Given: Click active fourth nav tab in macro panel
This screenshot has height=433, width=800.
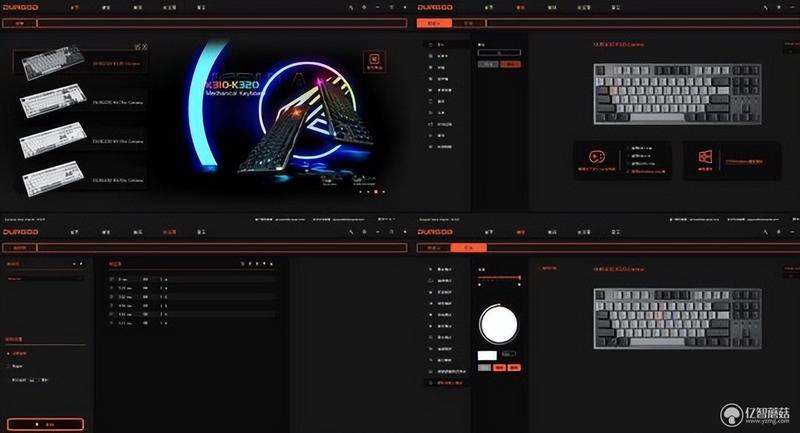Looking at the screenshot, I should (169, 232).
